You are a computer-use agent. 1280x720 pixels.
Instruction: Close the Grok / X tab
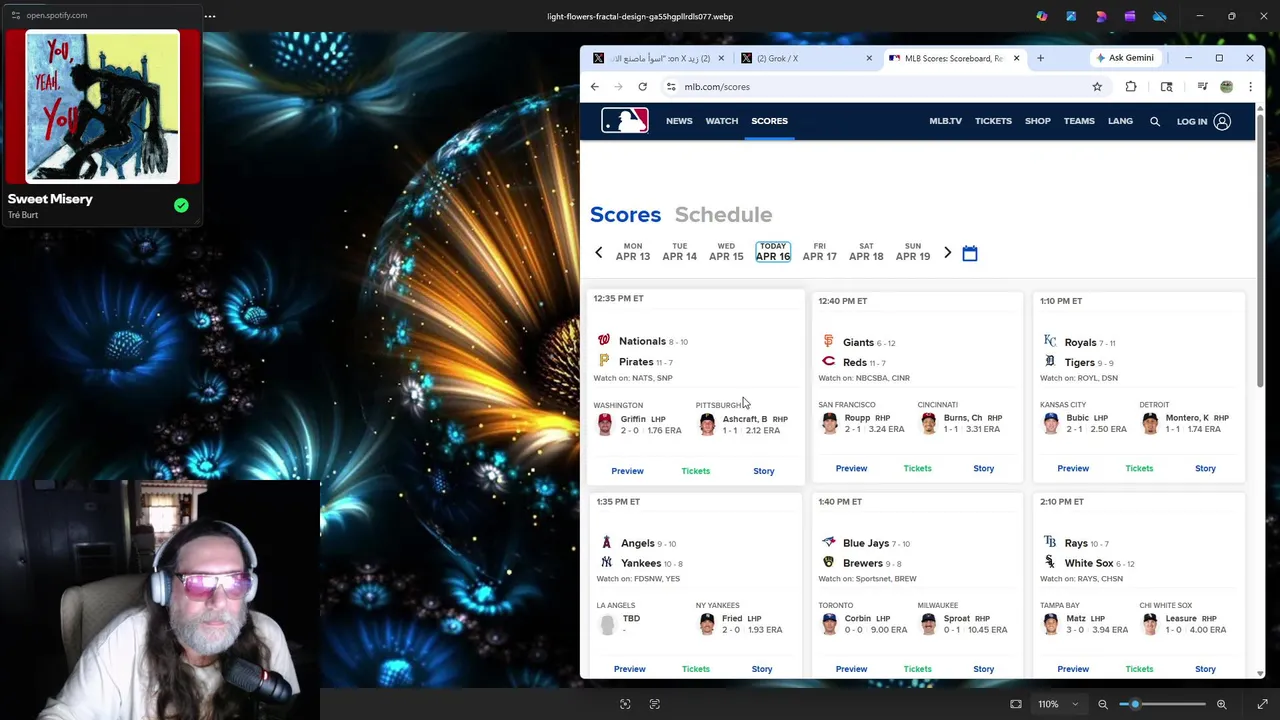click(868, 58)
